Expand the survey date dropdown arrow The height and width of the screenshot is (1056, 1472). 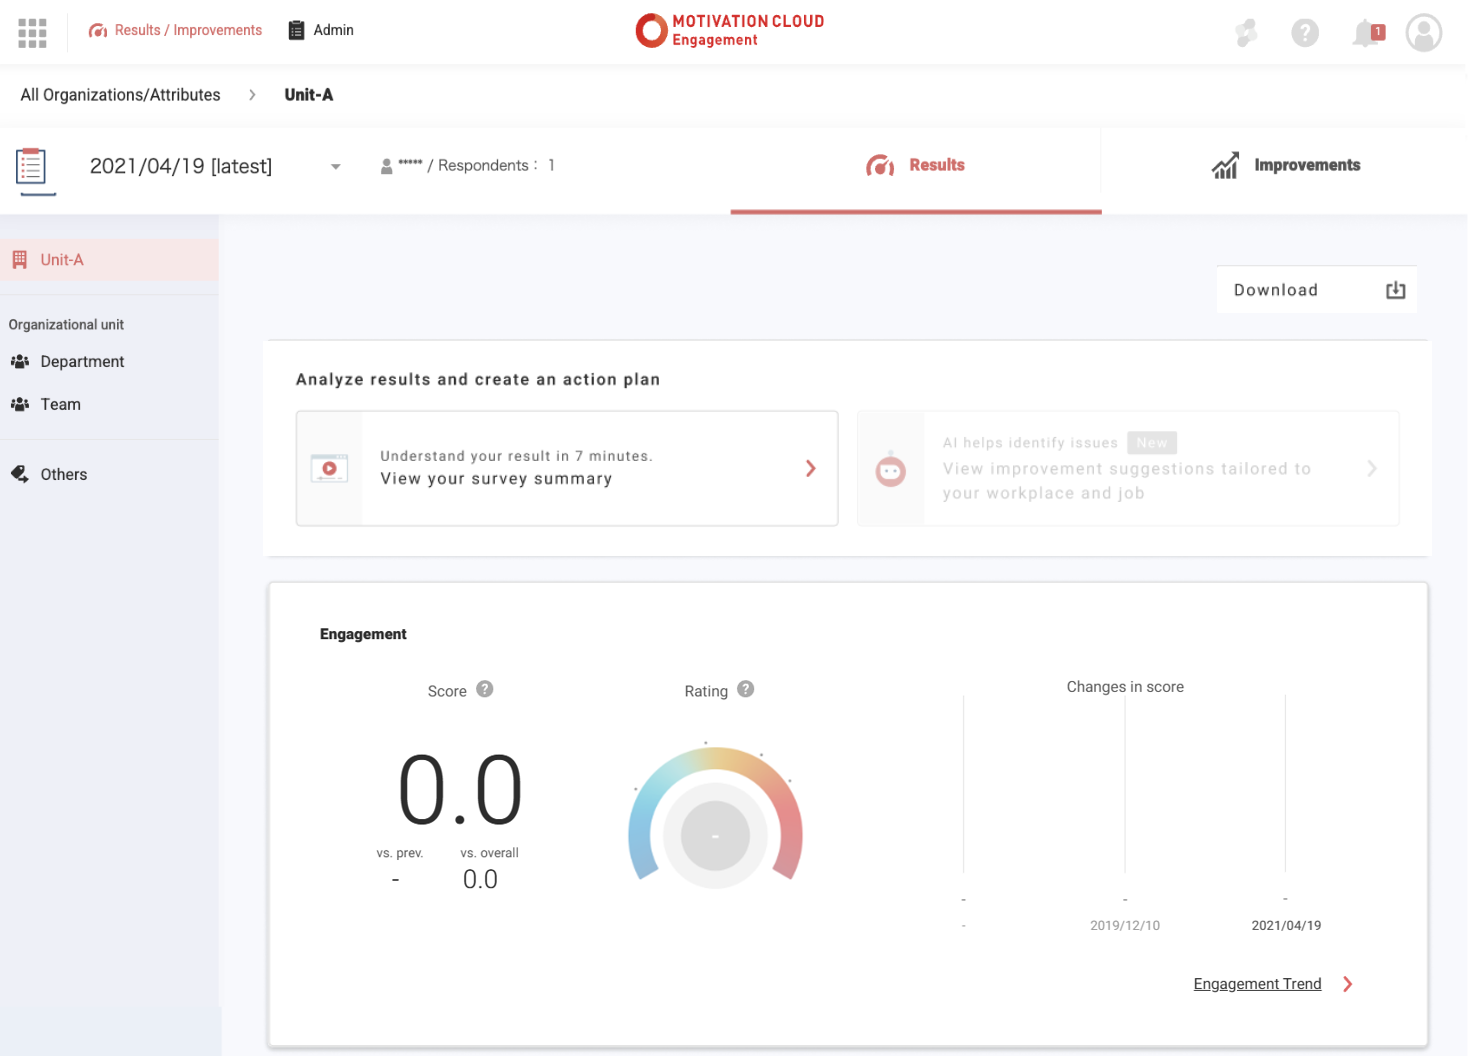click(336, 167)
